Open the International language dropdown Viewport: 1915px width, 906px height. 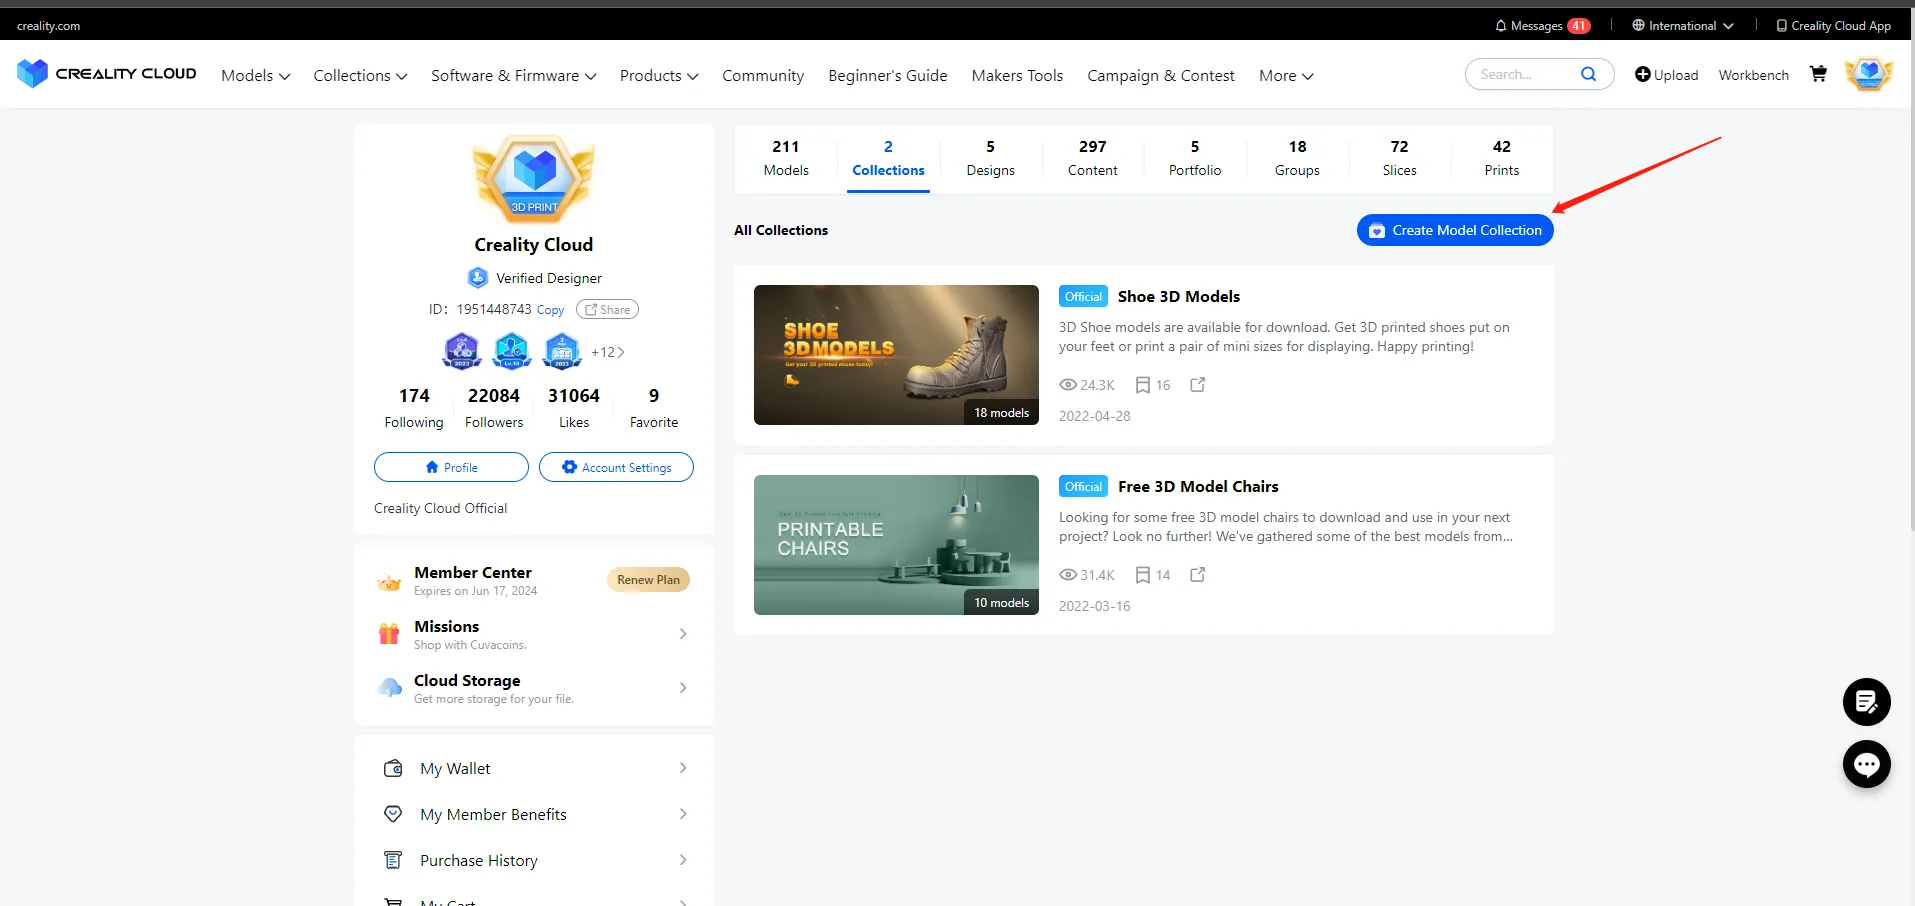click(1682, 26)
